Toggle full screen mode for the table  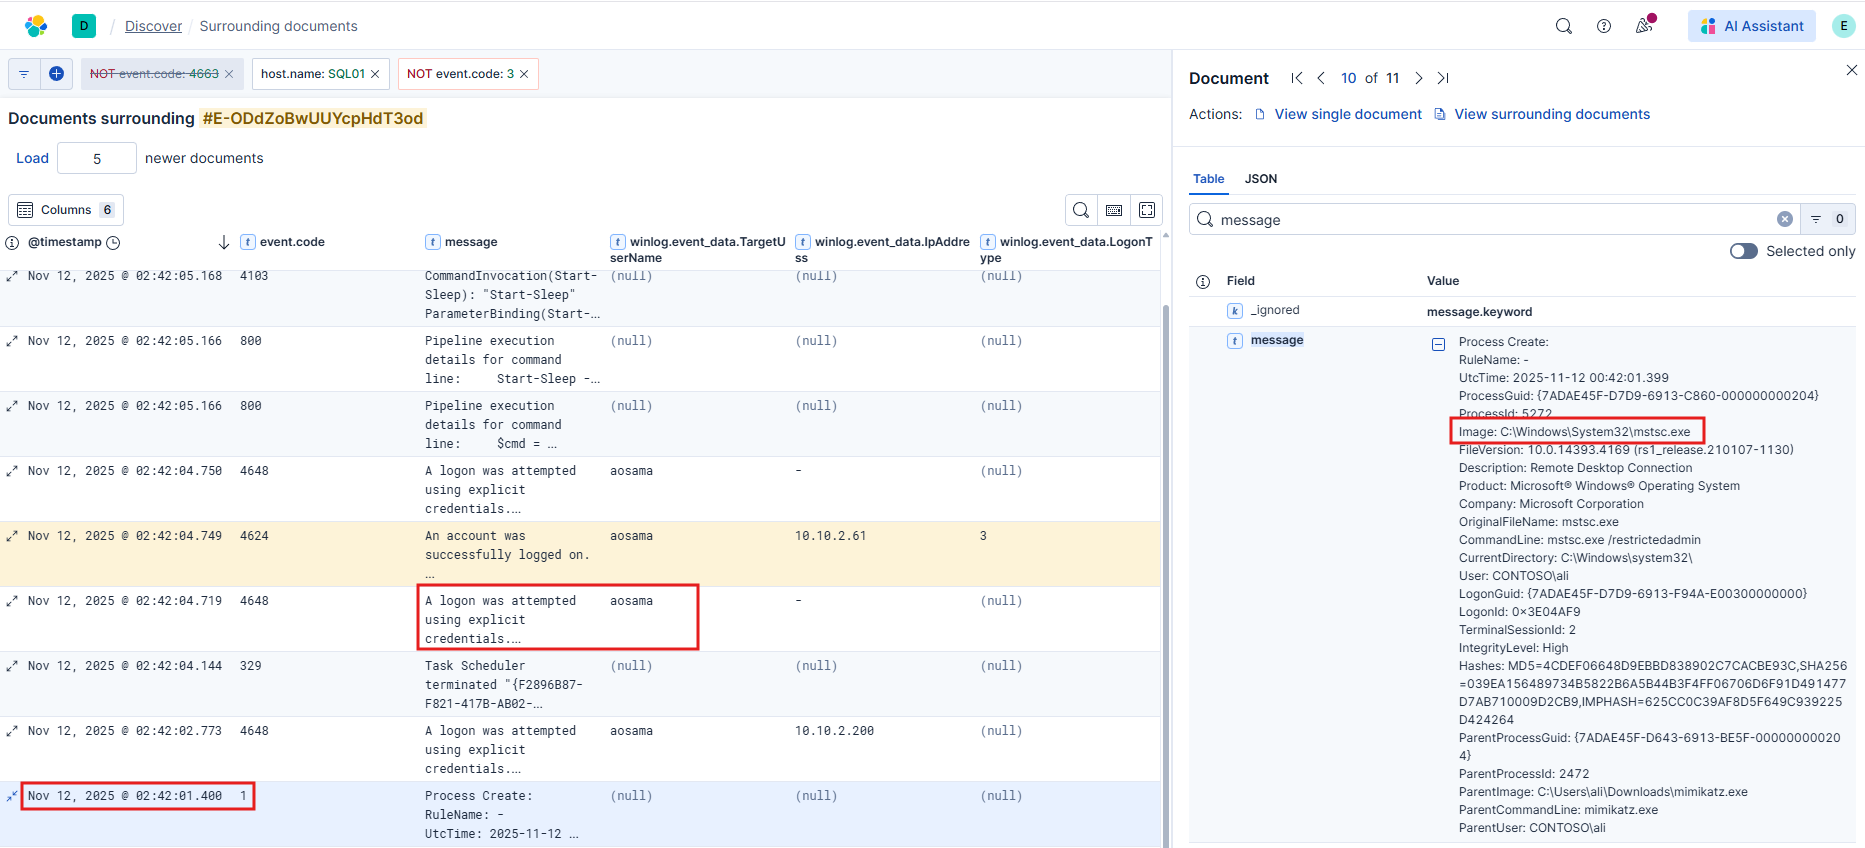click(x=1147, y=210)
